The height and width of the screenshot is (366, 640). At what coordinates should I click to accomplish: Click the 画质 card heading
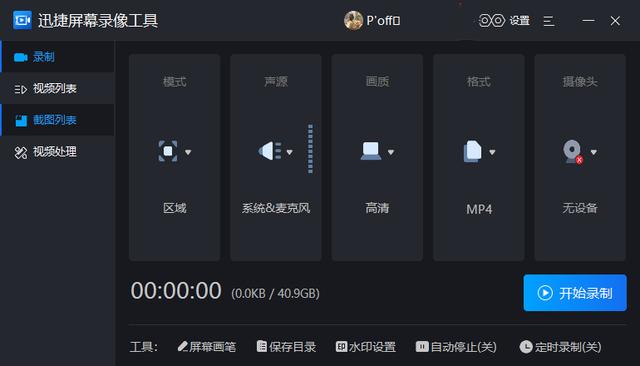377,82
